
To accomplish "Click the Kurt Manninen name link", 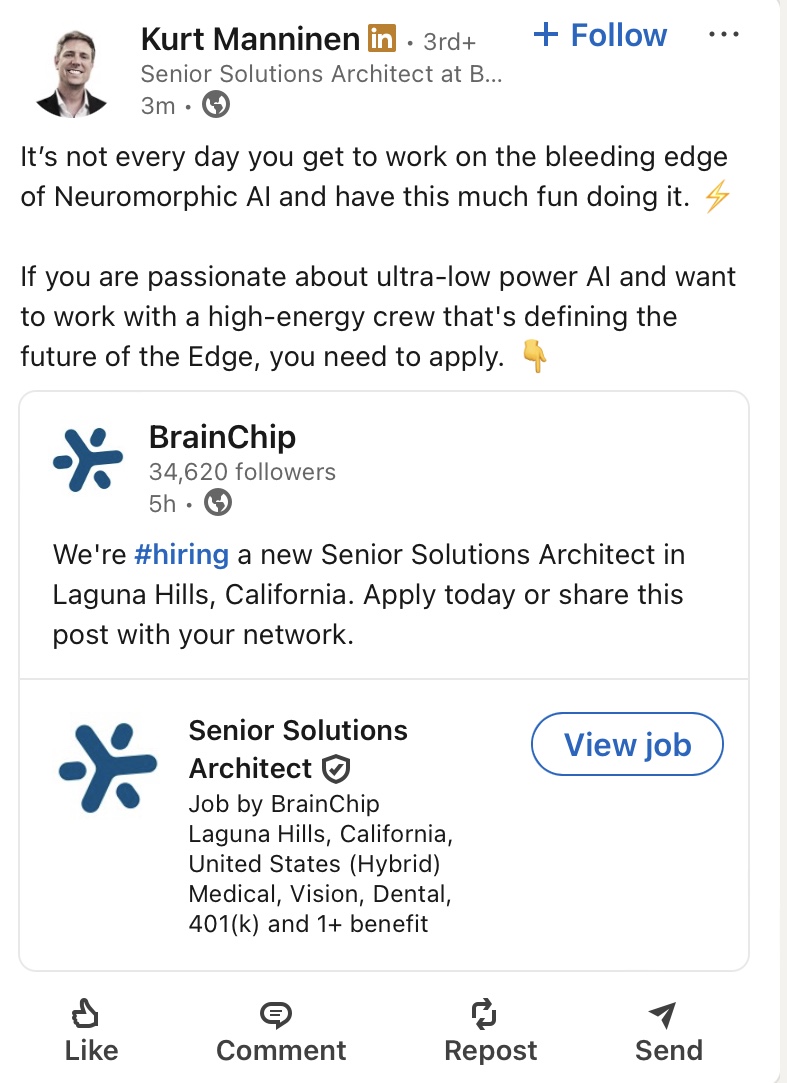I will click(x=250, y=39).
